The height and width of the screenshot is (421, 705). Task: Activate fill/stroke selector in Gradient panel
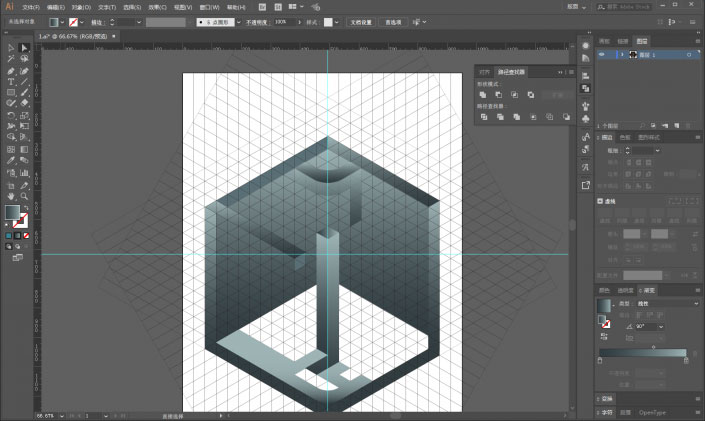click(x=604, y=321)
